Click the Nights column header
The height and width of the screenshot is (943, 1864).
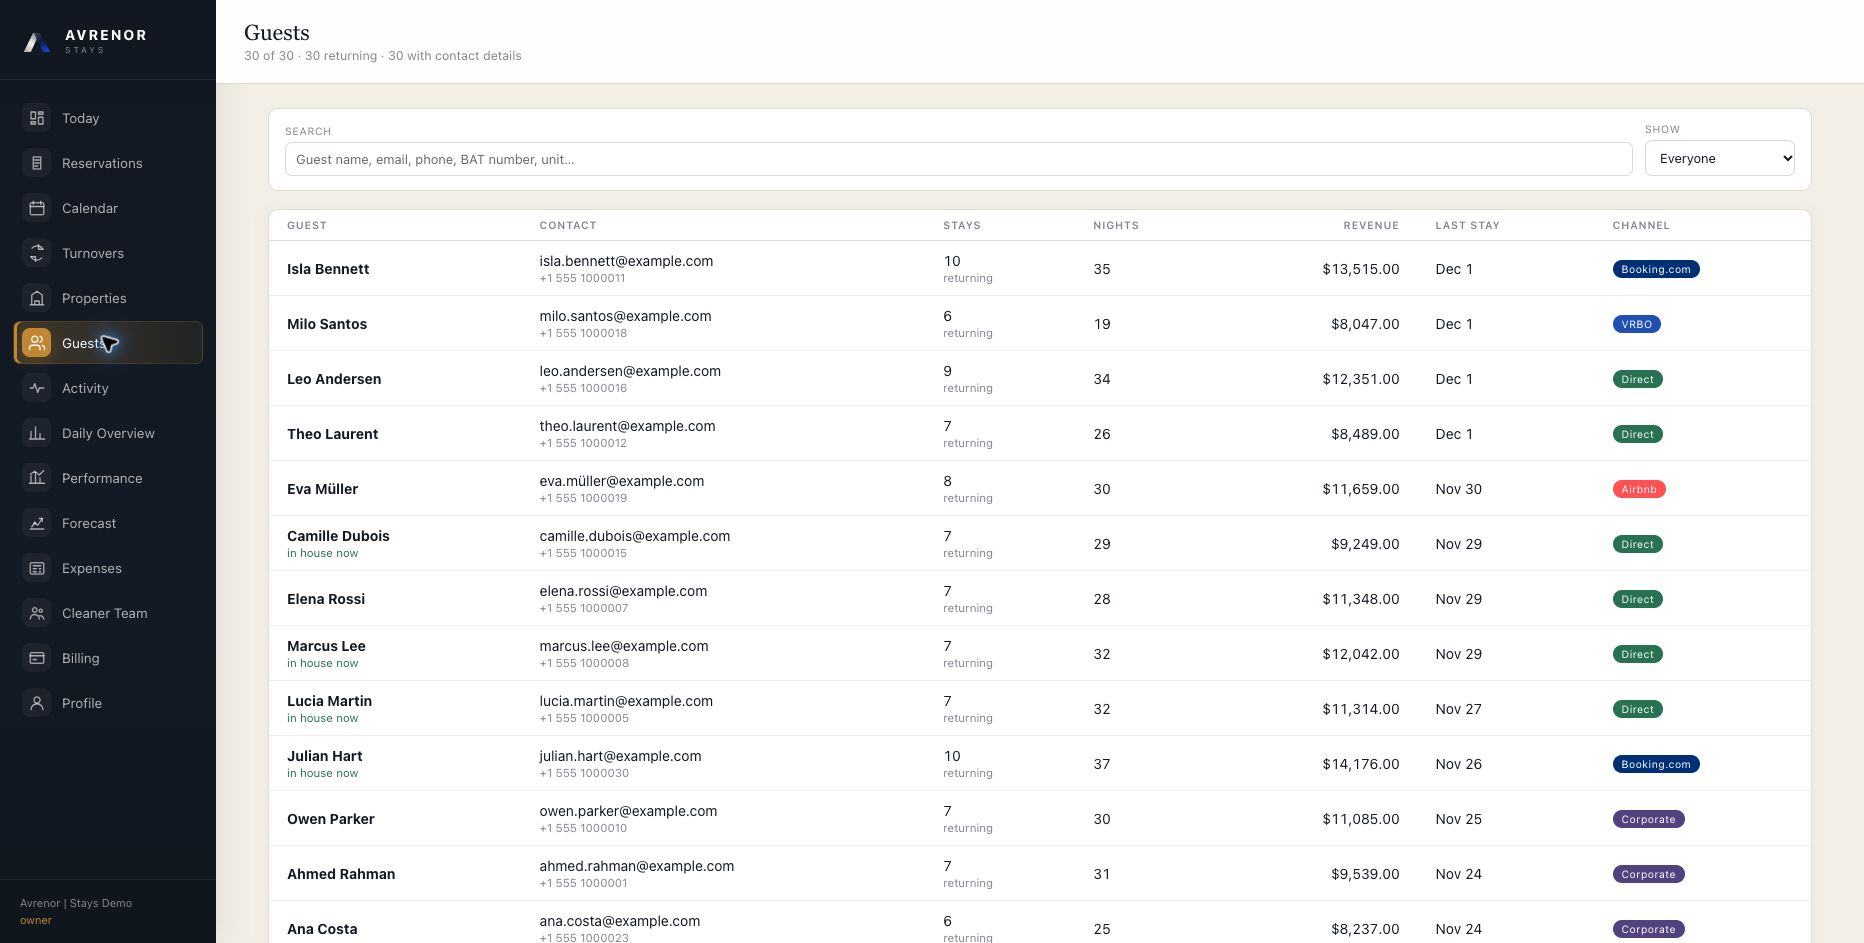[1116, 225]
